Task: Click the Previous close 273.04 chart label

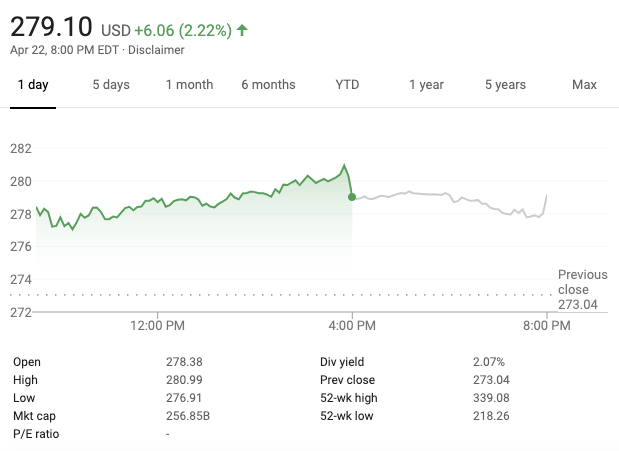Action: point(582,289)
